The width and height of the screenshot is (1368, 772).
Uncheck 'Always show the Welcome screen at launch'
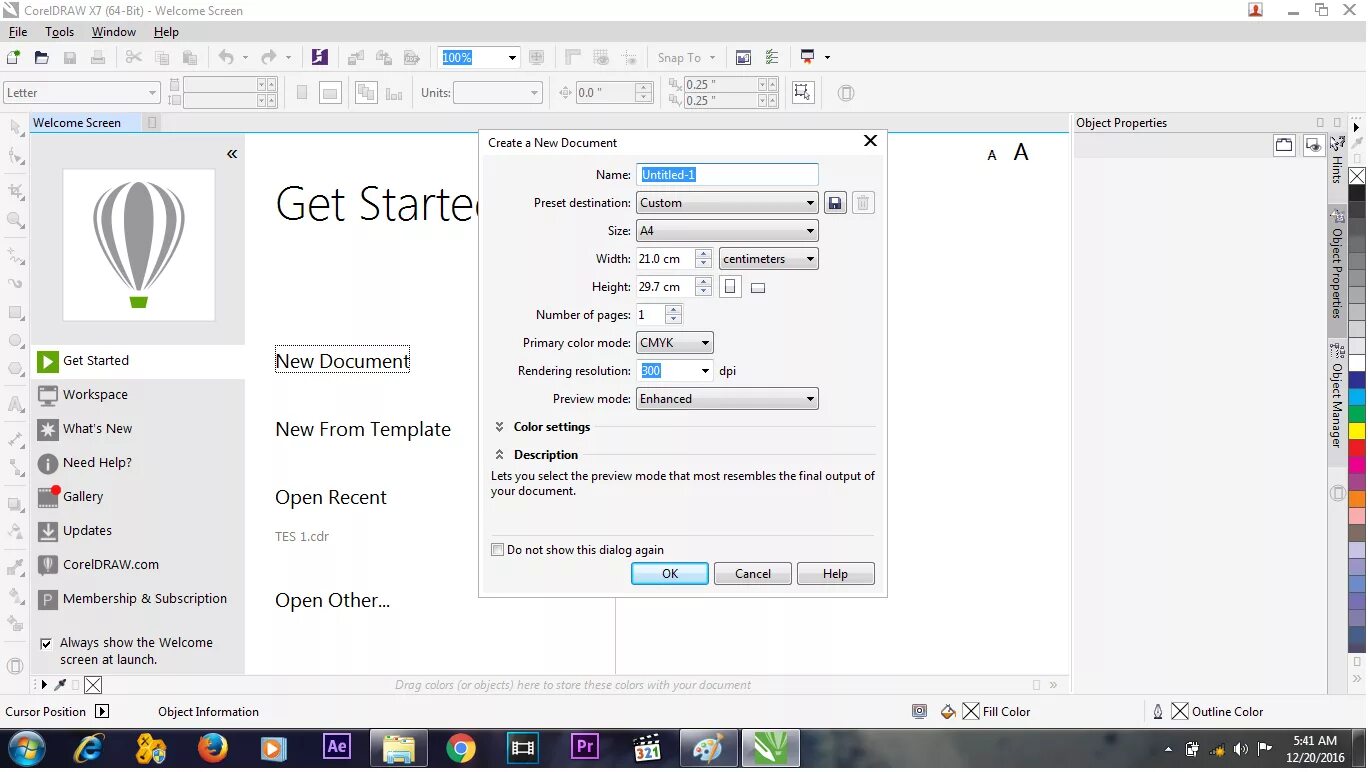click(x=46, y=643)
